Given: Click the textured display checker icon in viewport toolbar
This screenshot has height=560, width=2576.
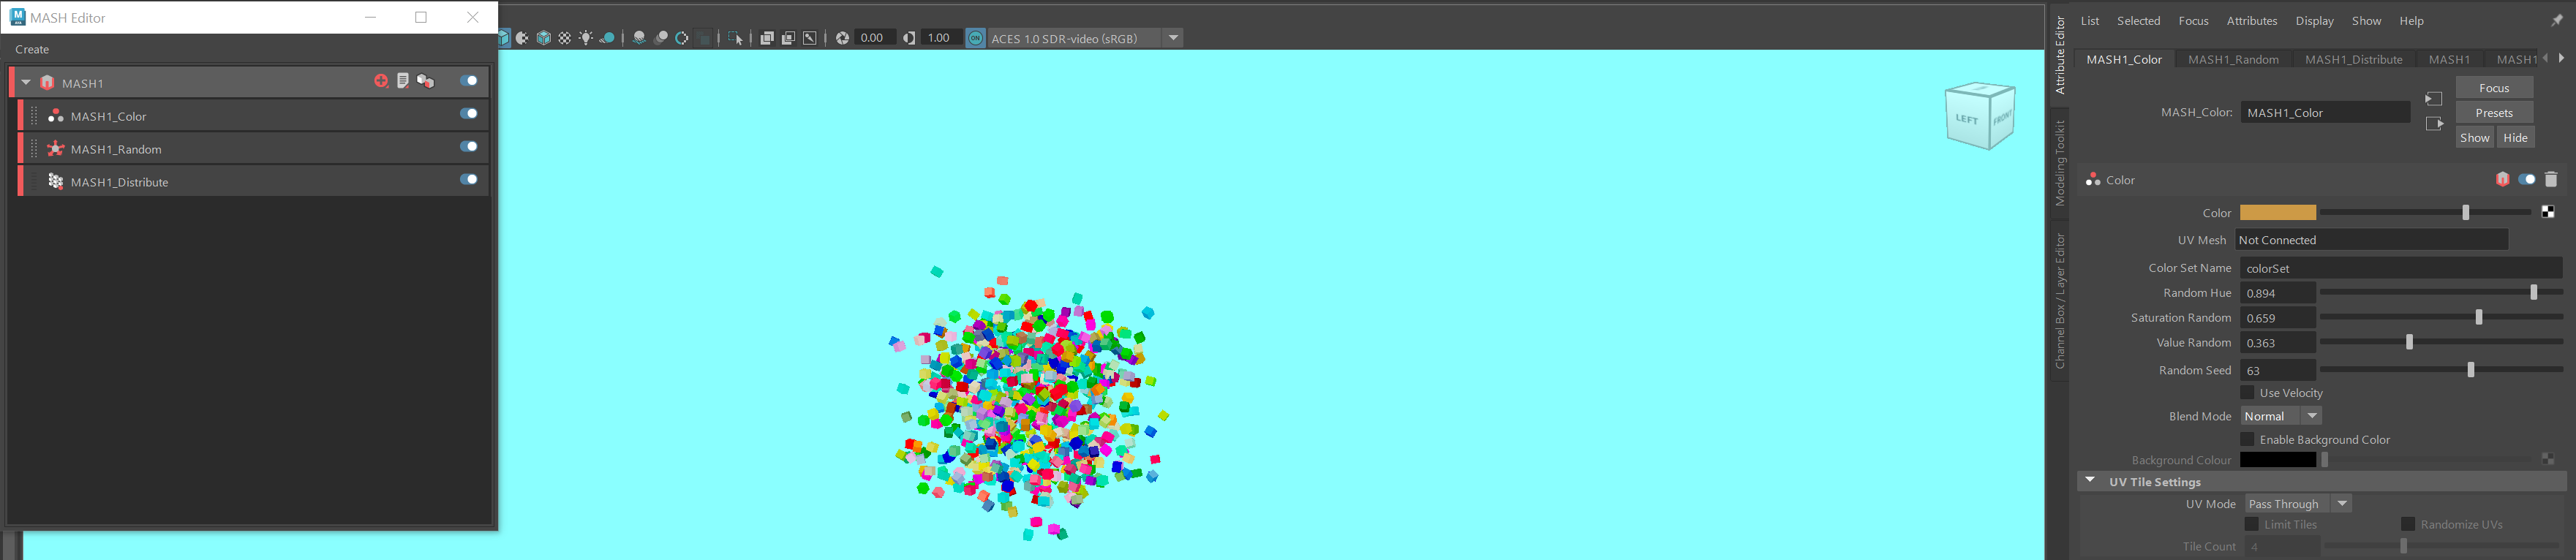Looking at the screenshot, I should click(565, 38).
